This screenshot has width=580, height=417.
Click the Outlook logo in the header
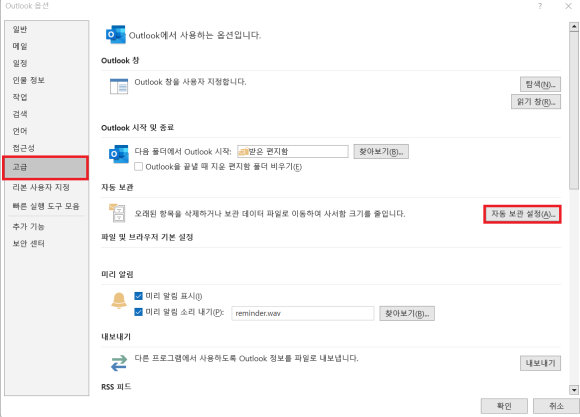point(116,35)
